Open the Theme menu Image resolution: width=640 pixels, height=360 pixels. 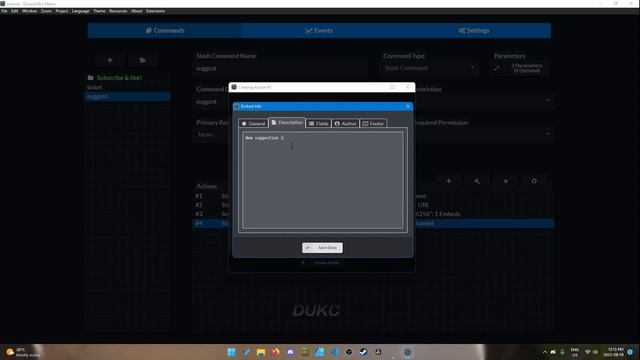tap(99, 11)
